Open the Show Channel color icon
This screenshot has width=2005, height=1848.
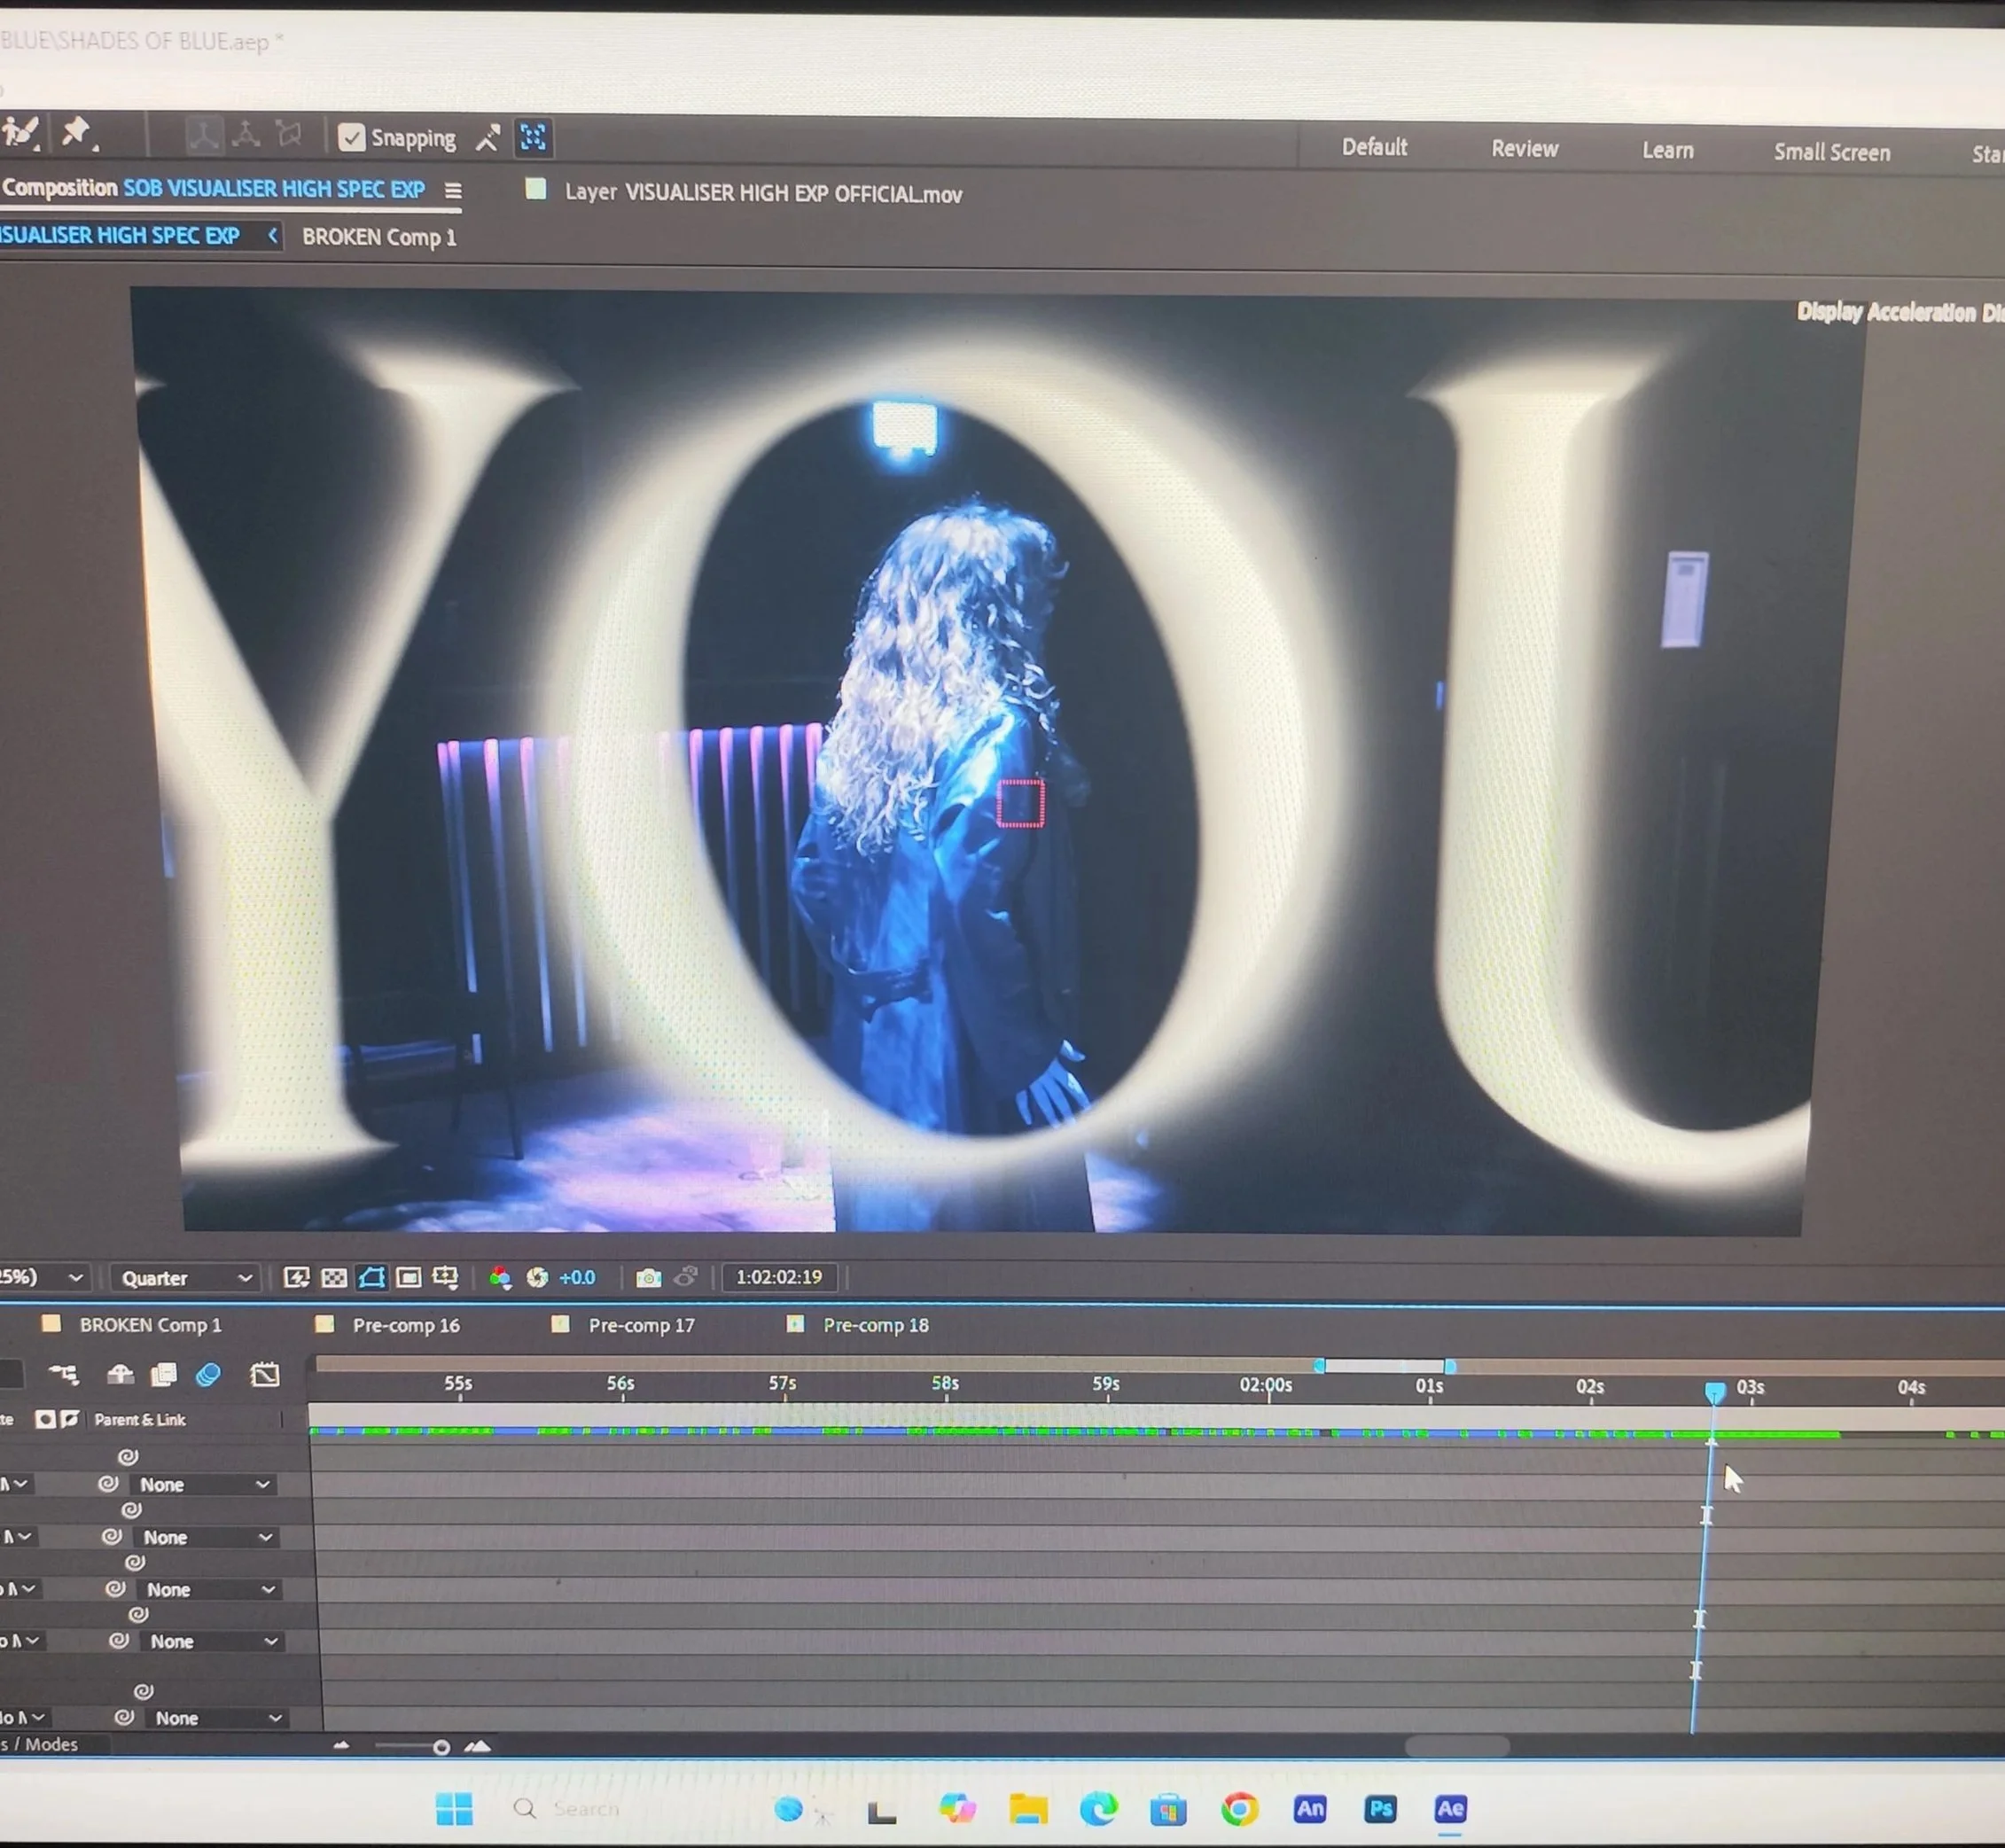500,1278
